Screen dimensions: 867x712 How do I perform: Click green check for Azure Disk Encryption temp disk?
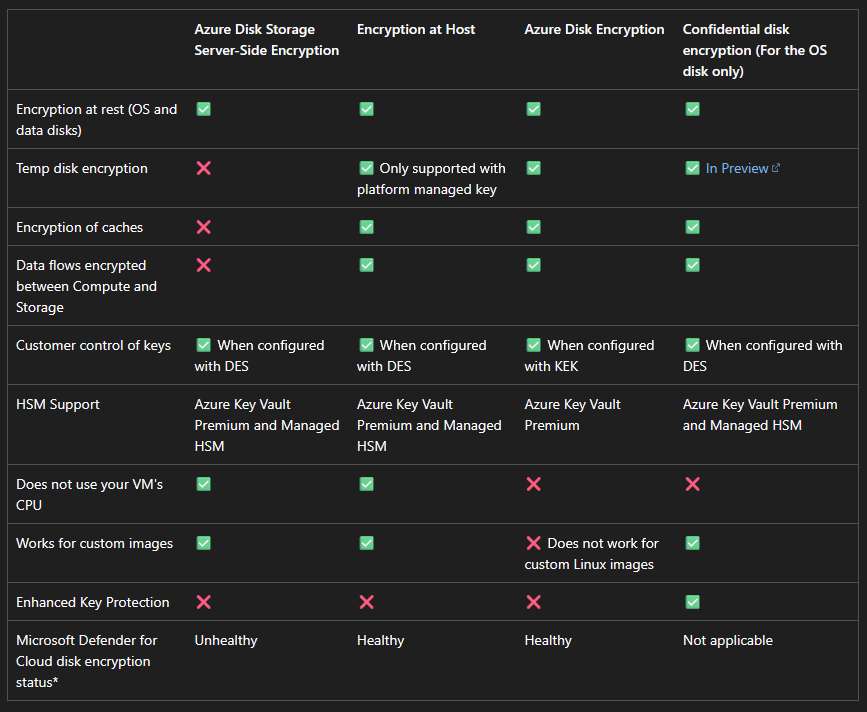coord(533,168)
